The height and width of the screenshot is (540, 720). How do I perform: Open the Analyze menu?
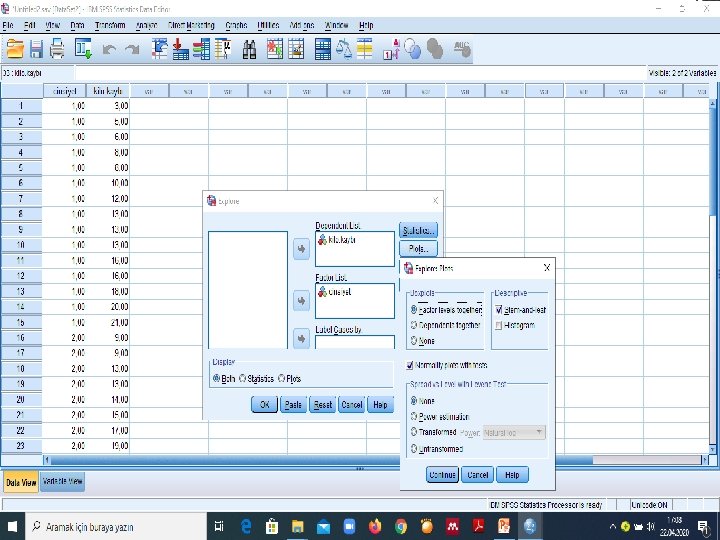[146, 25]
